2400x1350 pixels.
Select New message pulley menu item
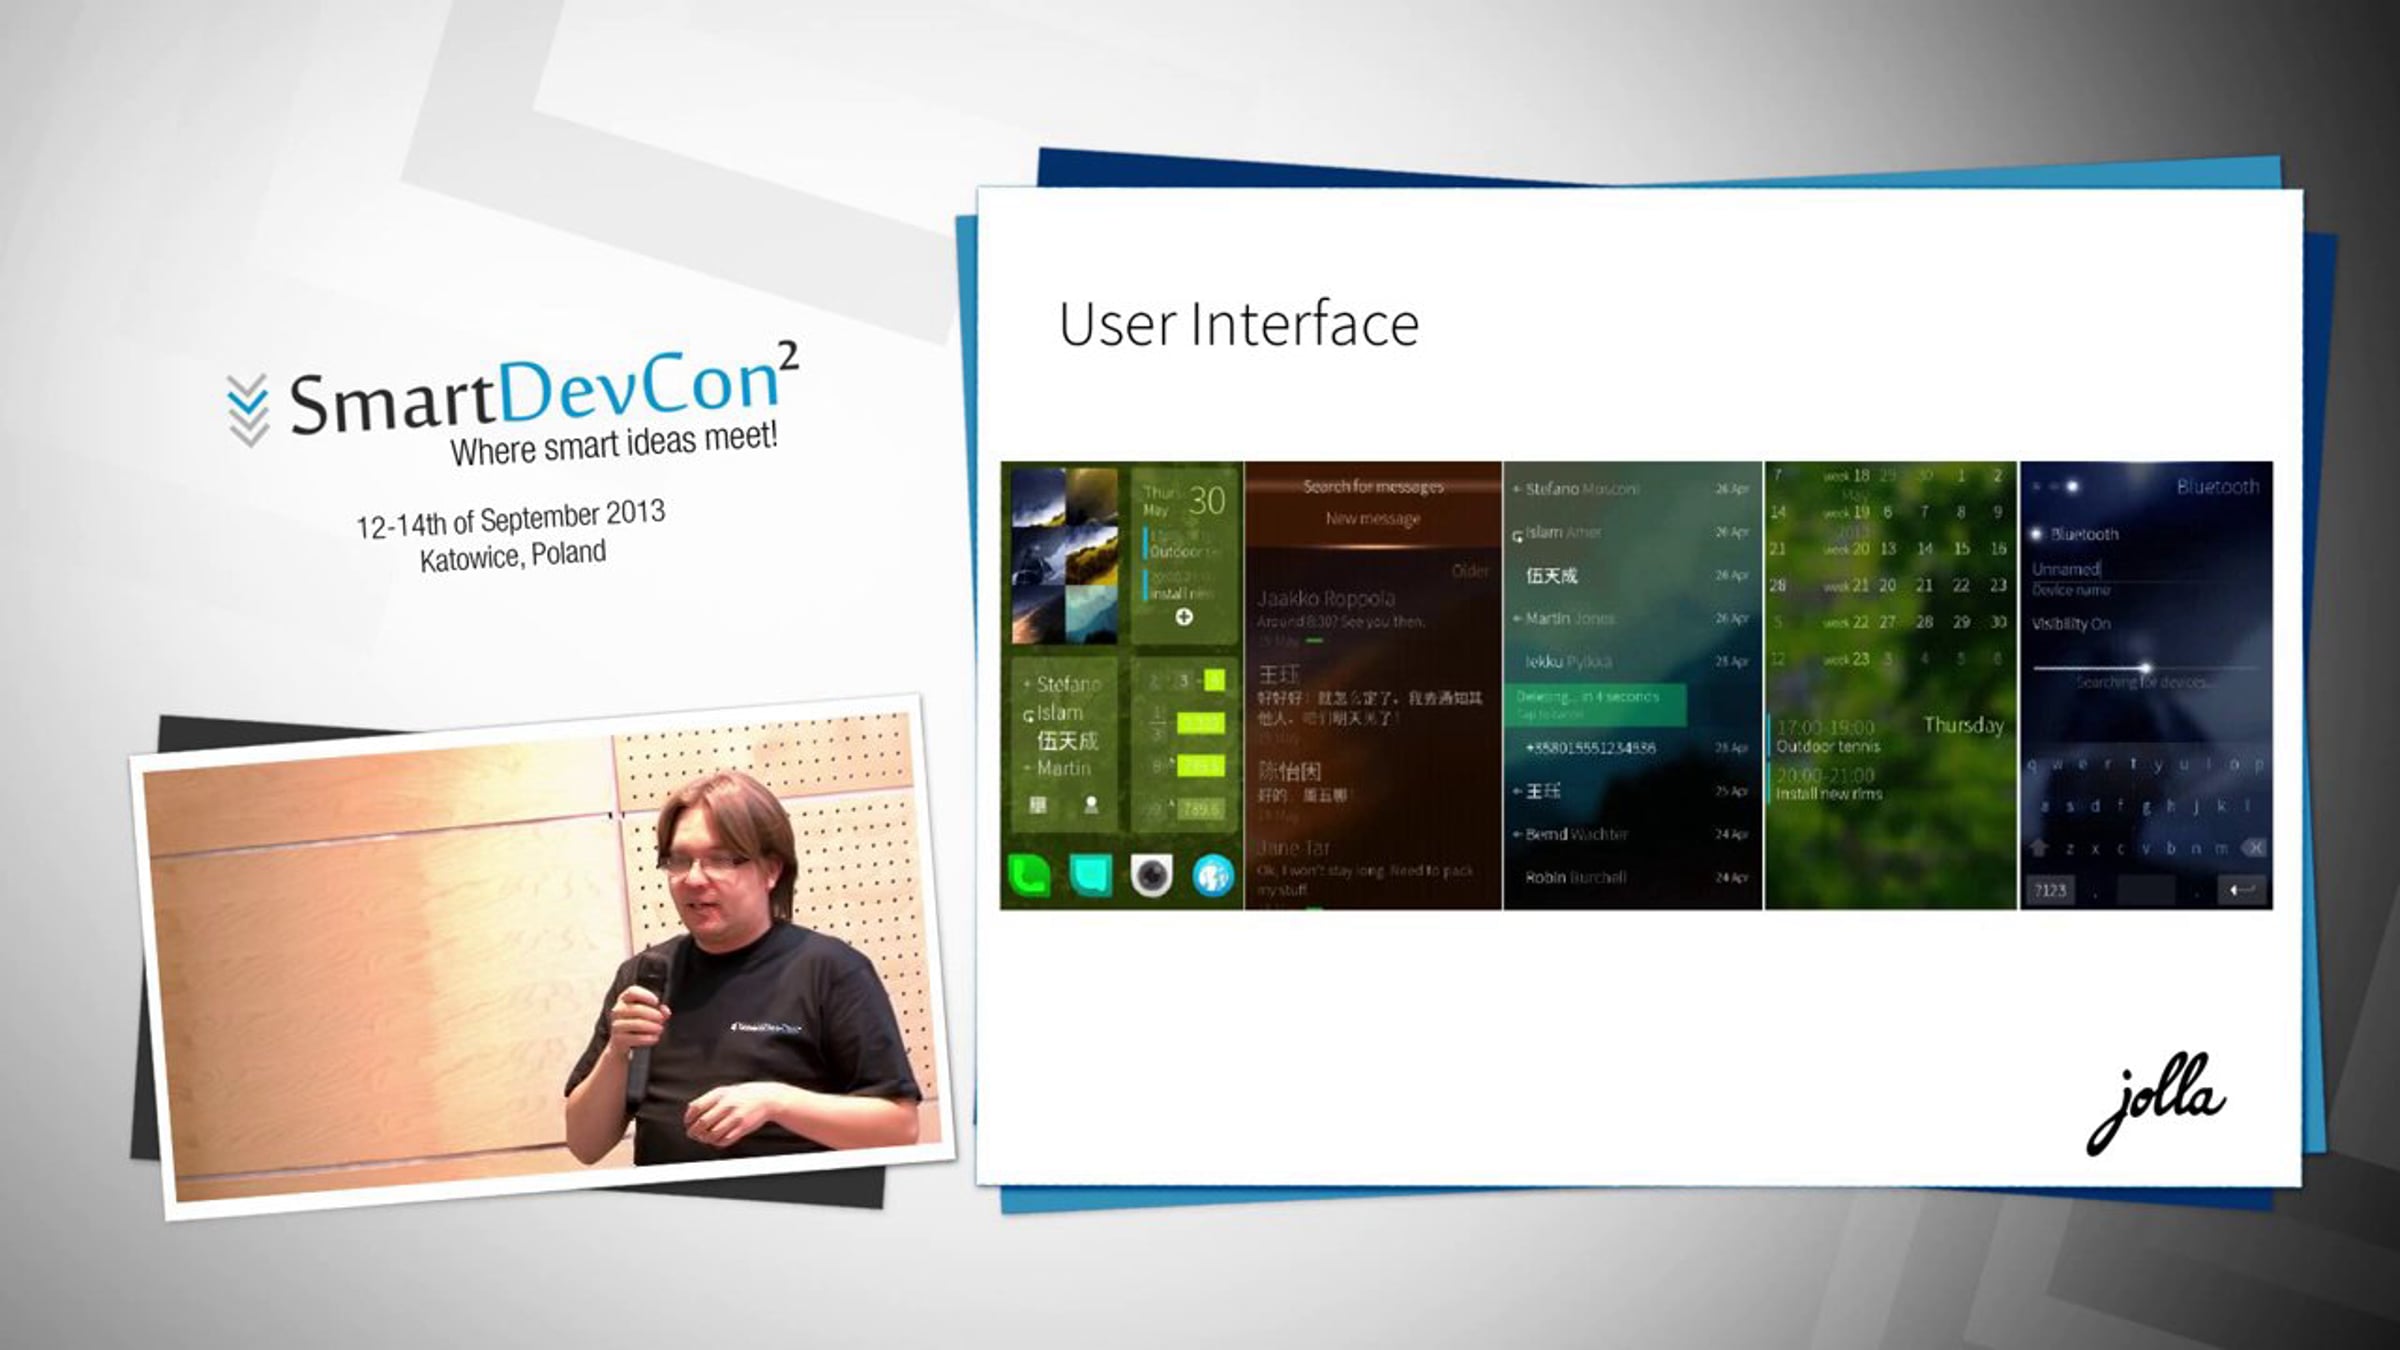[x=1373, y=518]
